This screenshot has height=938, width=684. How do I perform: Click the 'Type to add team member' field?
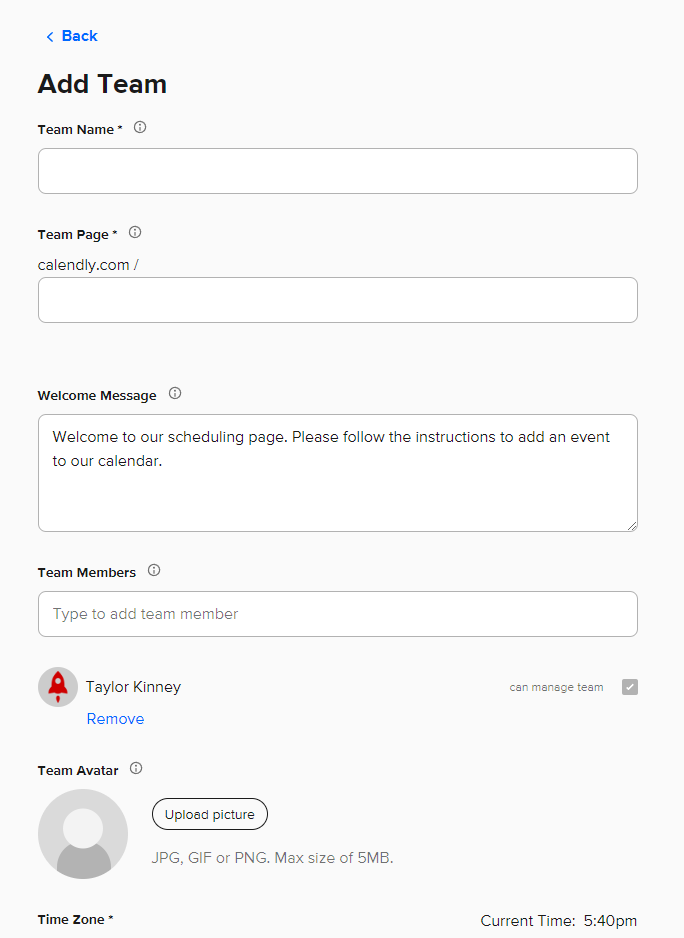pos(337,614)
